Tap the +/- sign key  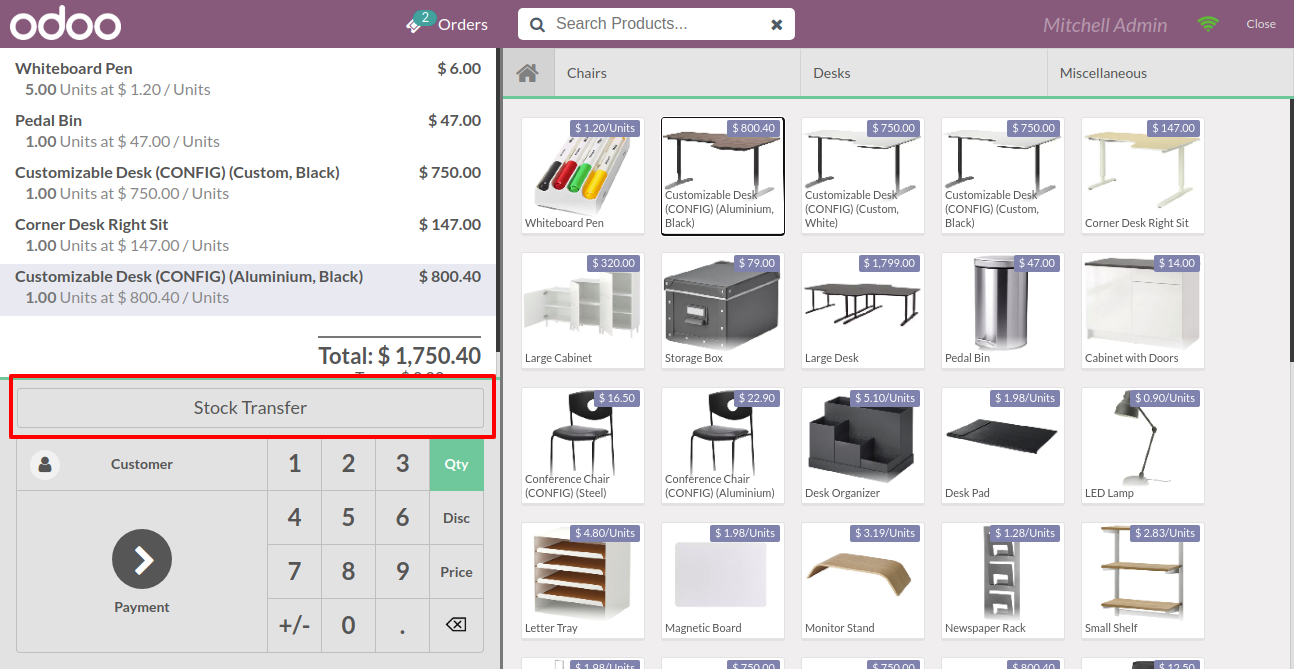(x=294, y=626)
